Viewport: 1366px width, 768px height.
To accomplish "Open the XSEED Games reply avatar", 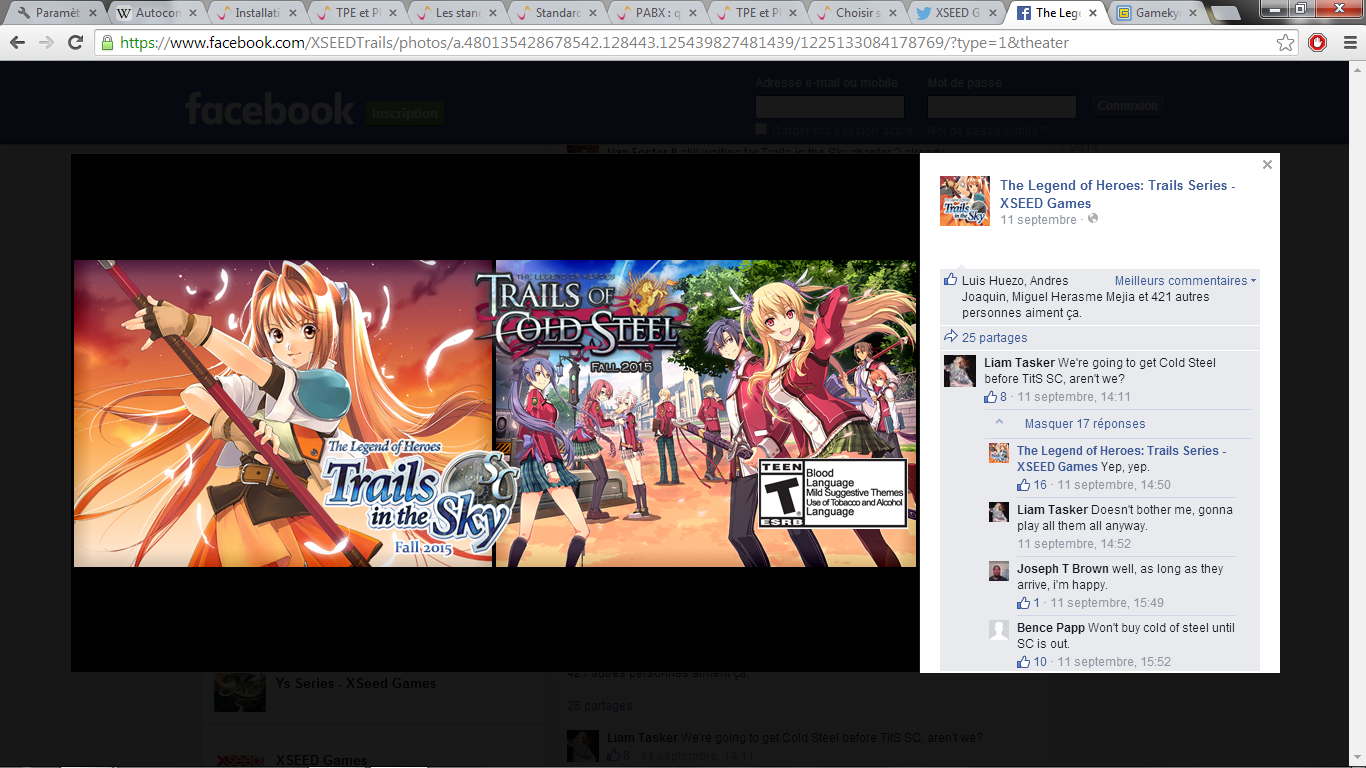I will click(999, 453).
